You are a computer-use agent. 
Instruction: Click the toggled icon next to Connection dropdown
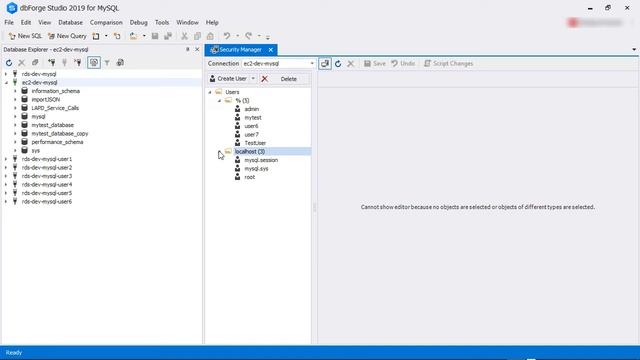325,64
